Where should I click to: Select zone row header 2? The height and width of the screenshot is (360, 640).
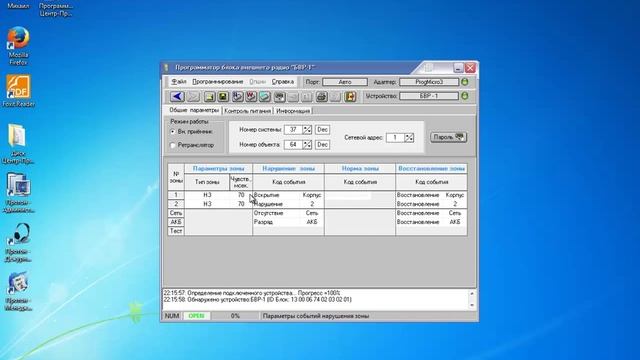pyautogui.click(x=176, y=204)
